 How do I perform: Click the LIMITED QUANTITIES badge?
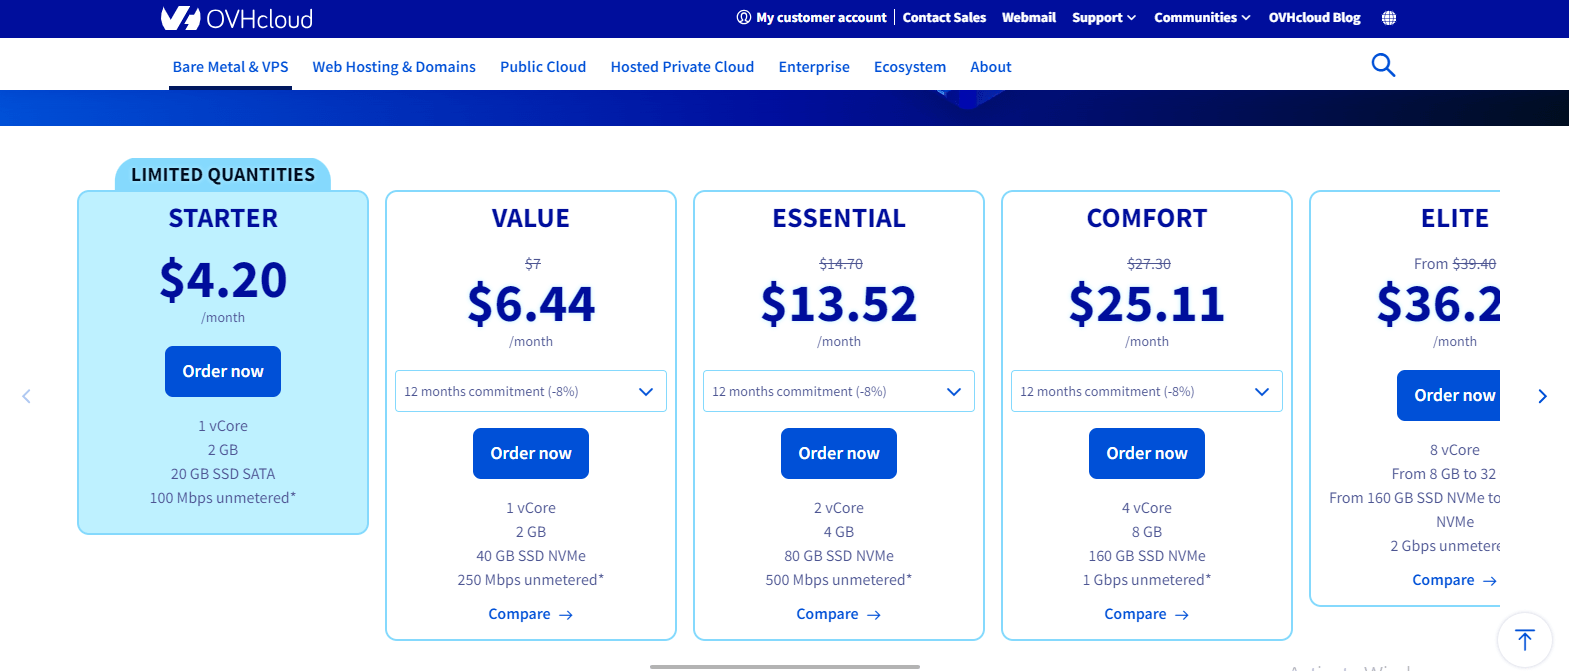pos(223,174)
